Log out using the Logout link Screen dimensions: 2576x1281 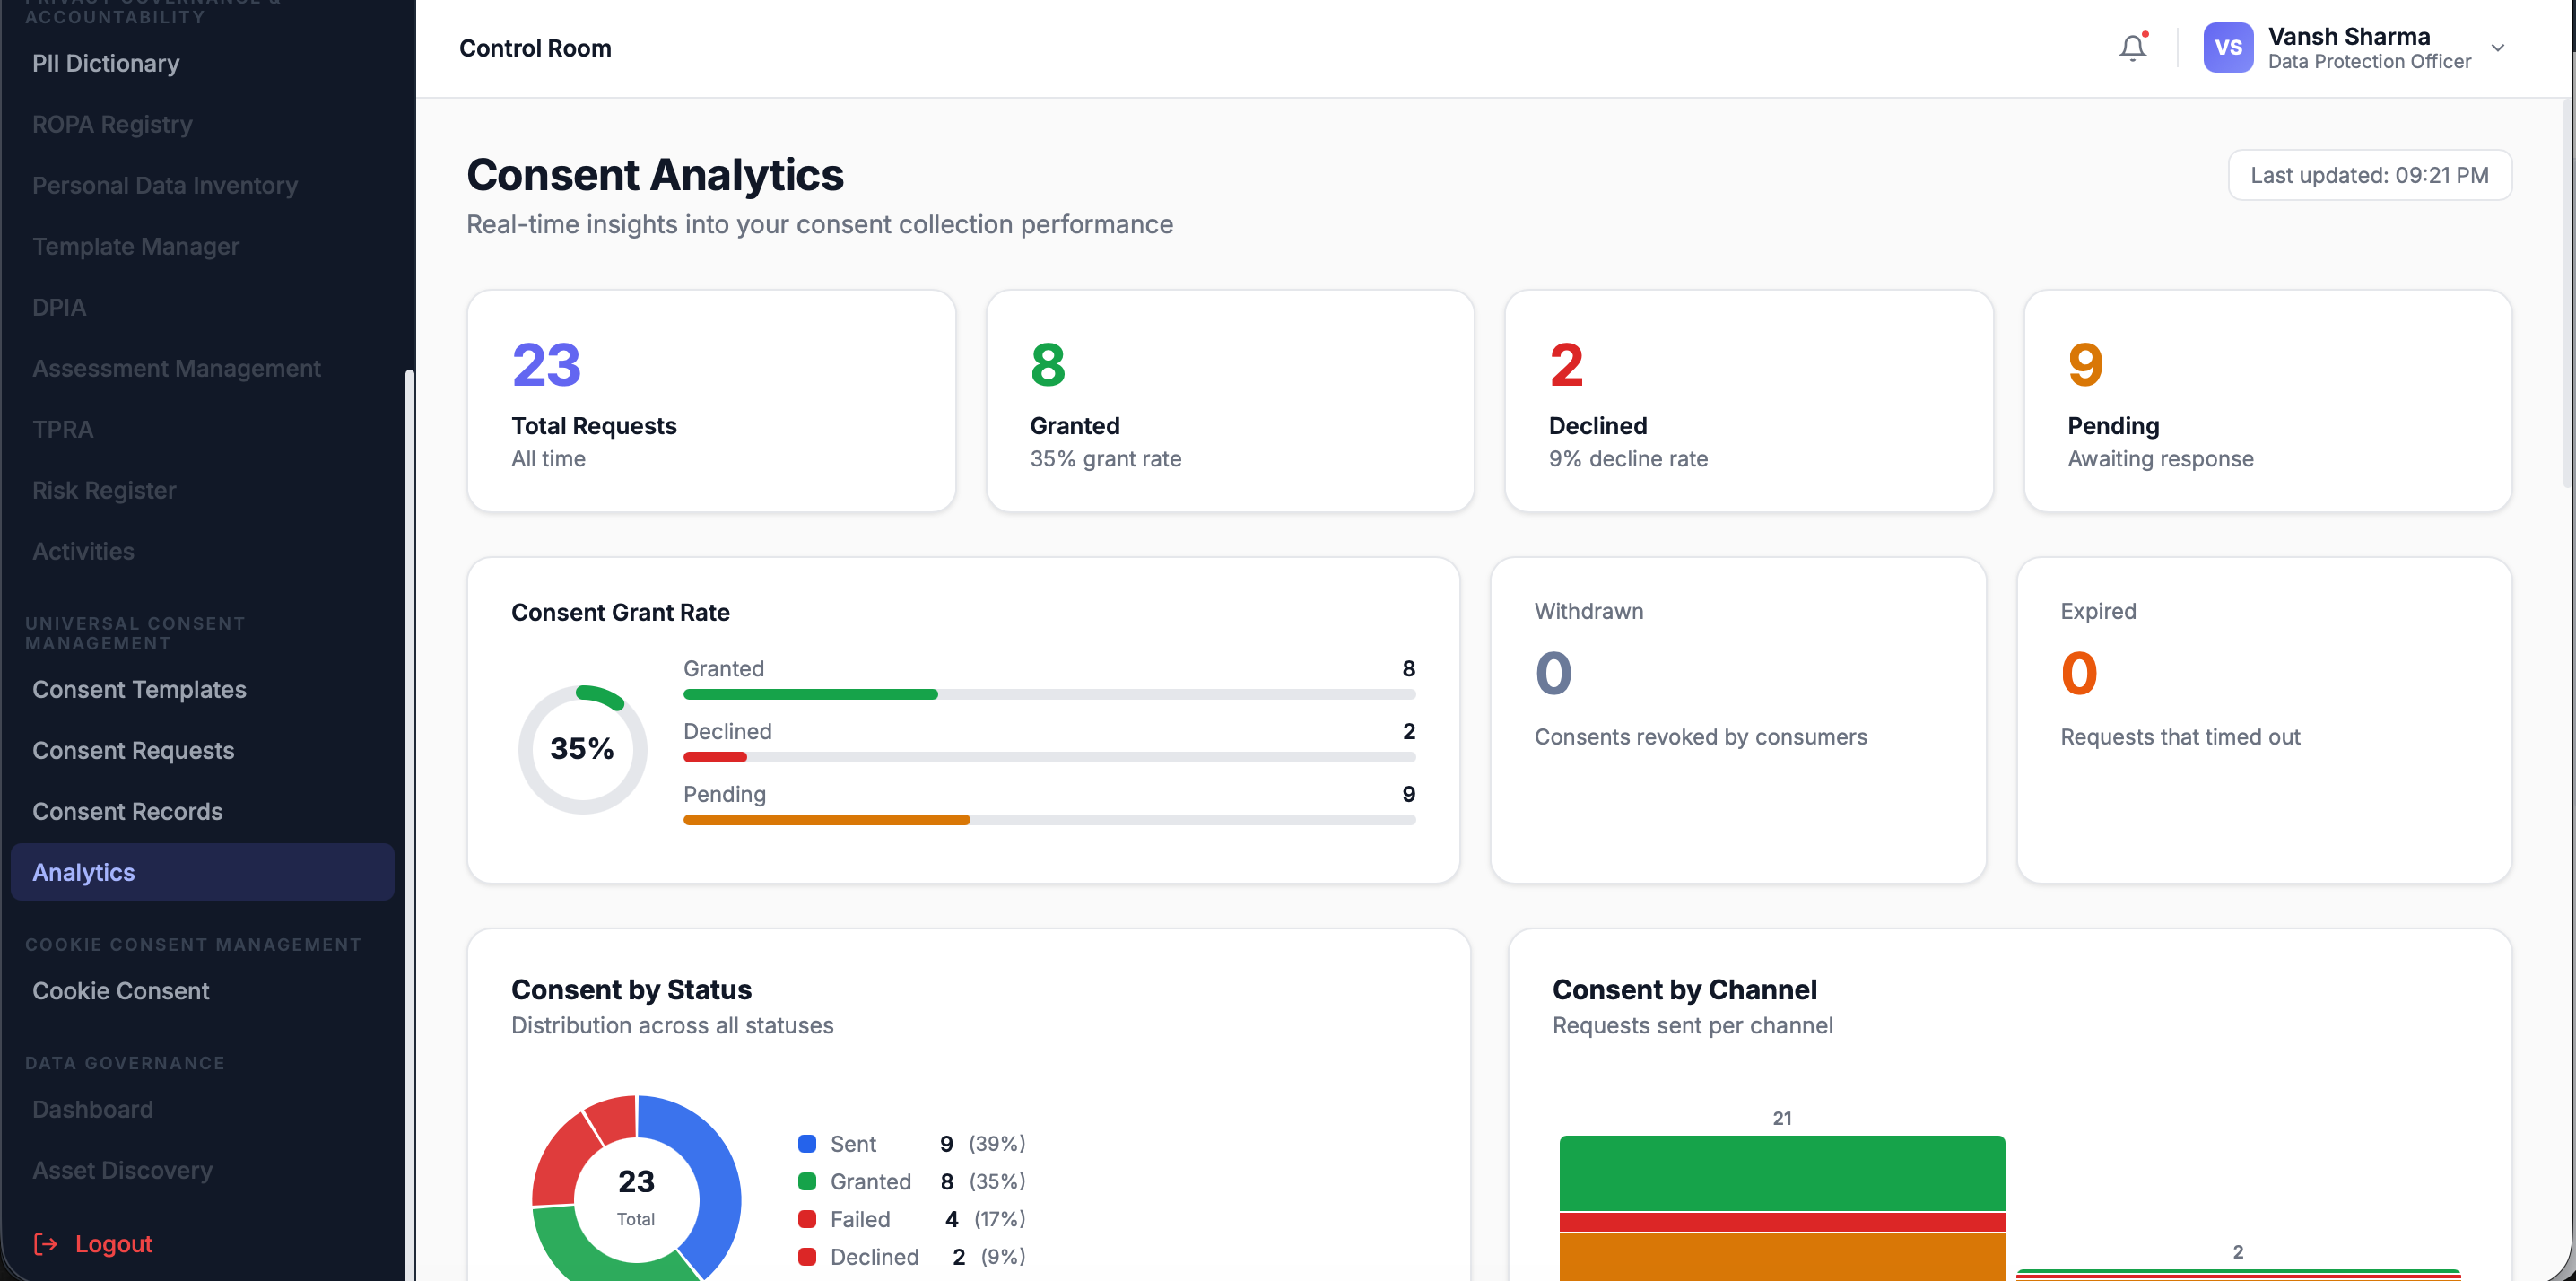coord(113,1243)
